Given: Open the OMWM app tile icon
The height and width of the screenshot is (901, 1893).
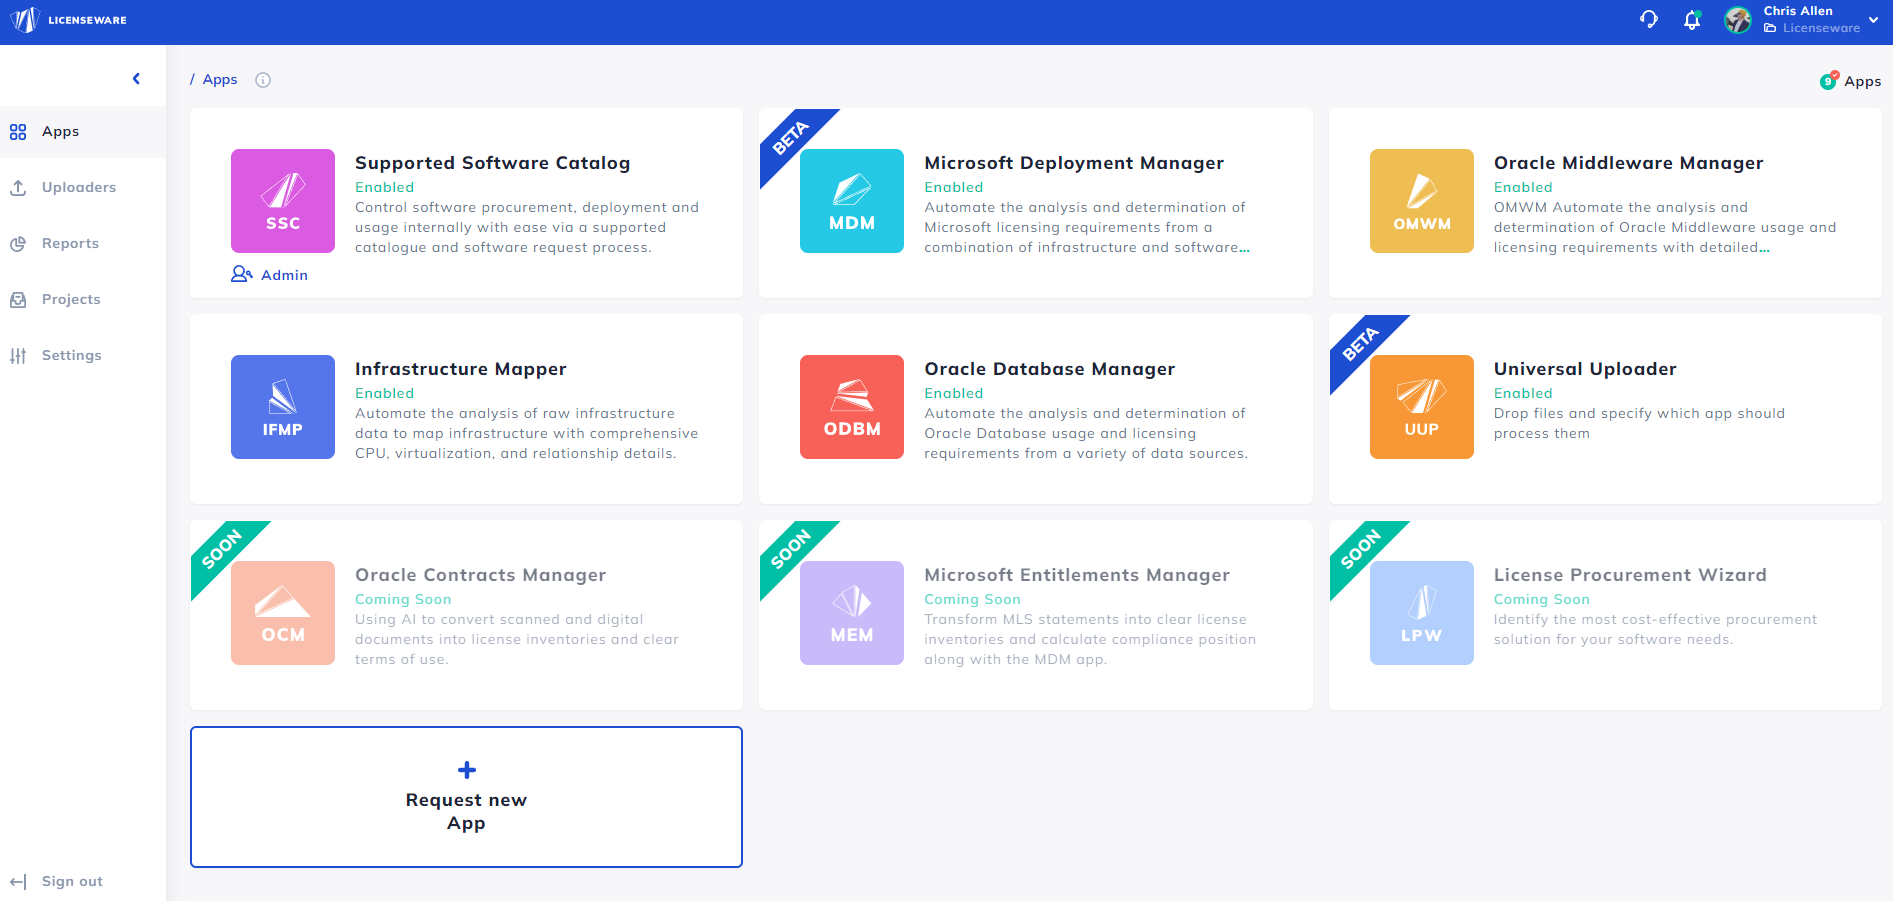Looking at the screenshot, I should pos(1422,201).
